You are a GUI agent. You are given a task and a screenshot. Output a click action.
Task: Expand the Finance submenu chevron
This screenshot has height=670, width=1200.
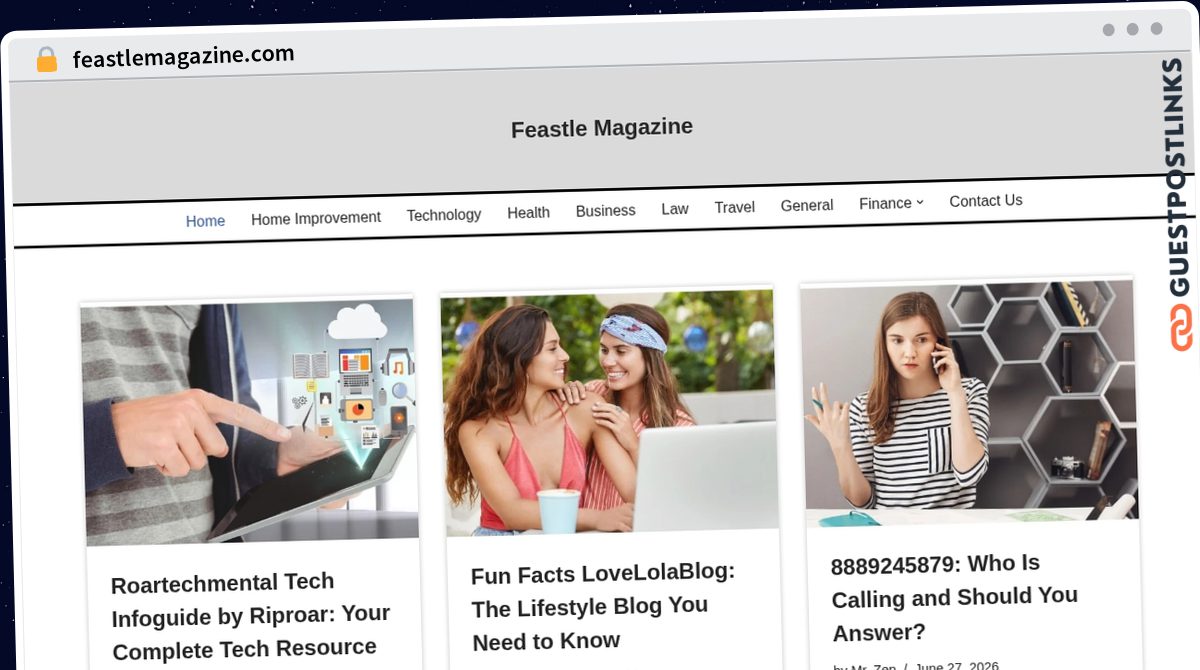coord(920,202)
